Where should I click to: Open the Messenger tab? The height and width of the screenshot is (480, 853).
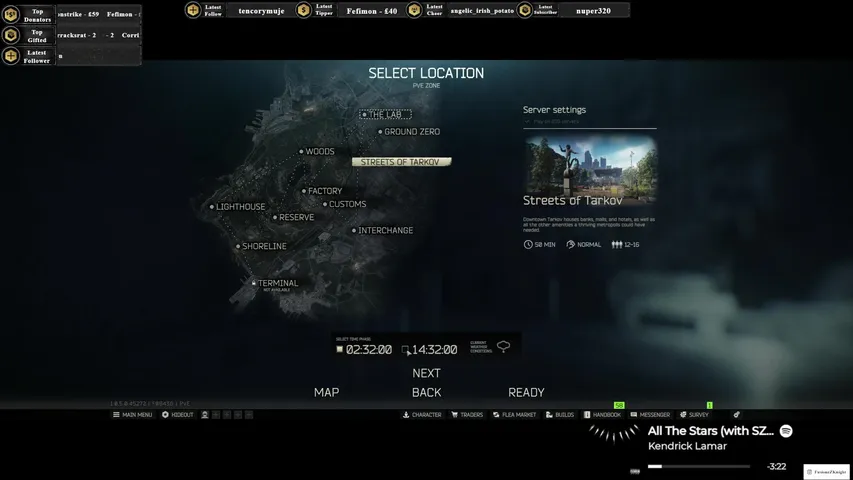pyautogui.click(x=650, y=415)
